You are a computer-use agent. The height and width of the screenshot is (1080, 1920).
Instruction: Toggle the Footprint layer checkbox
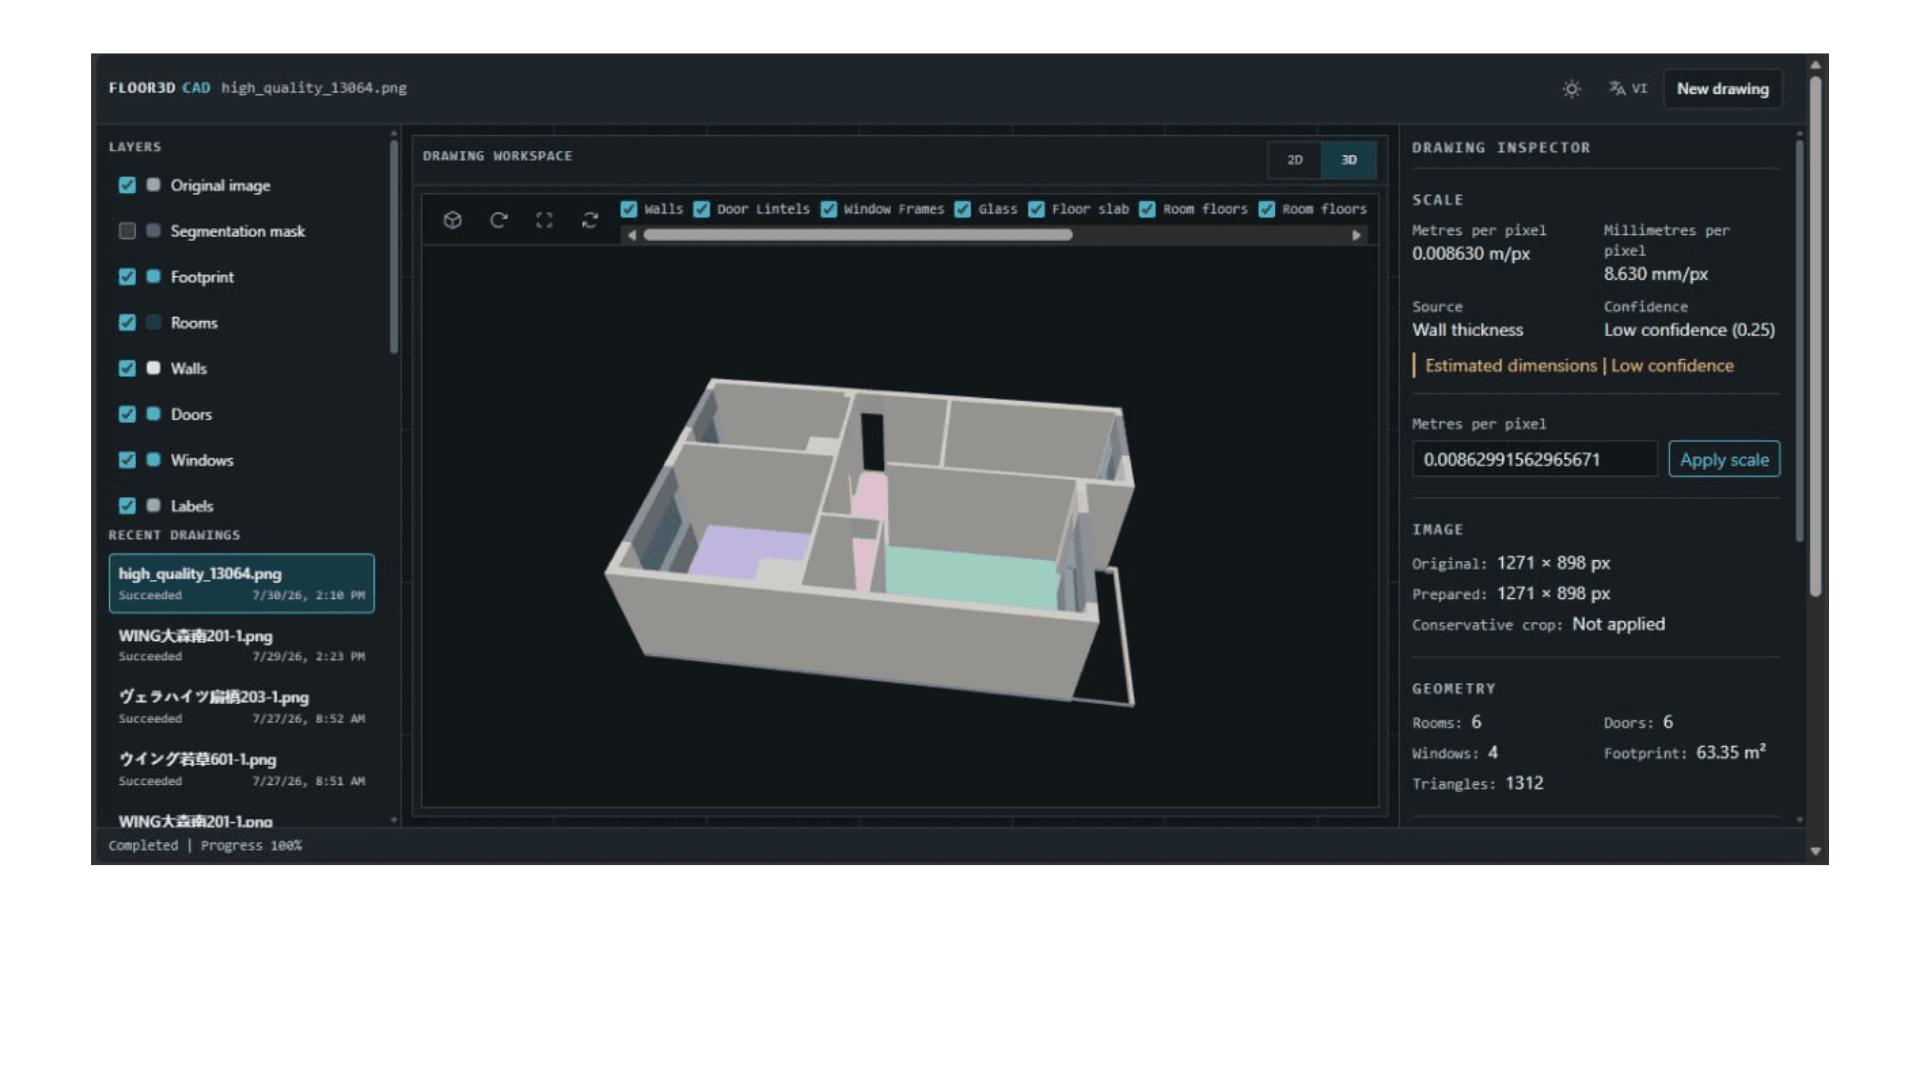[127, 277]
